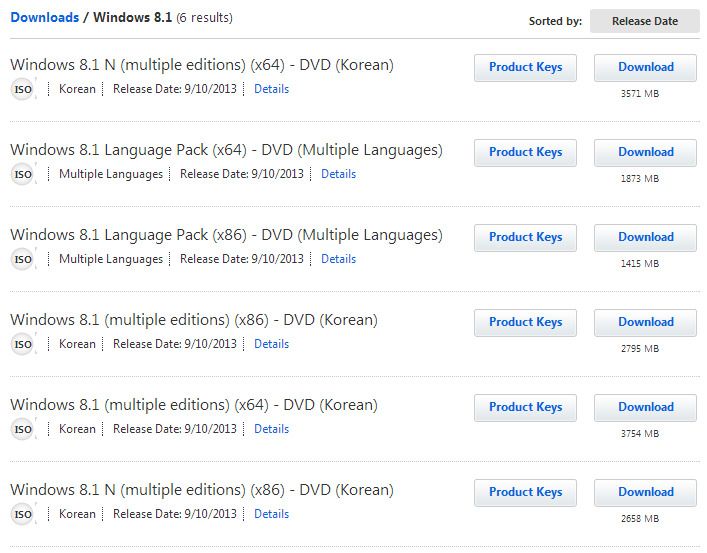Click title Windows 8.1 Language Pack (x64)

coord(226,150)
